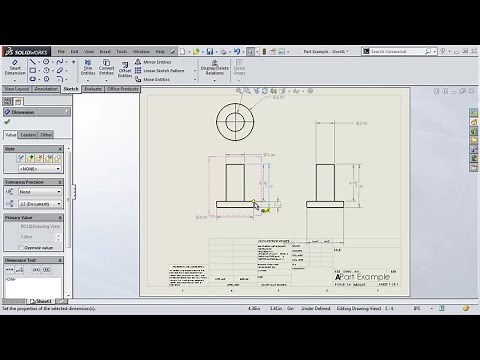Toggle the Override value checkbox
Viewport: 480px width, 360px height.
click(21, 248)
